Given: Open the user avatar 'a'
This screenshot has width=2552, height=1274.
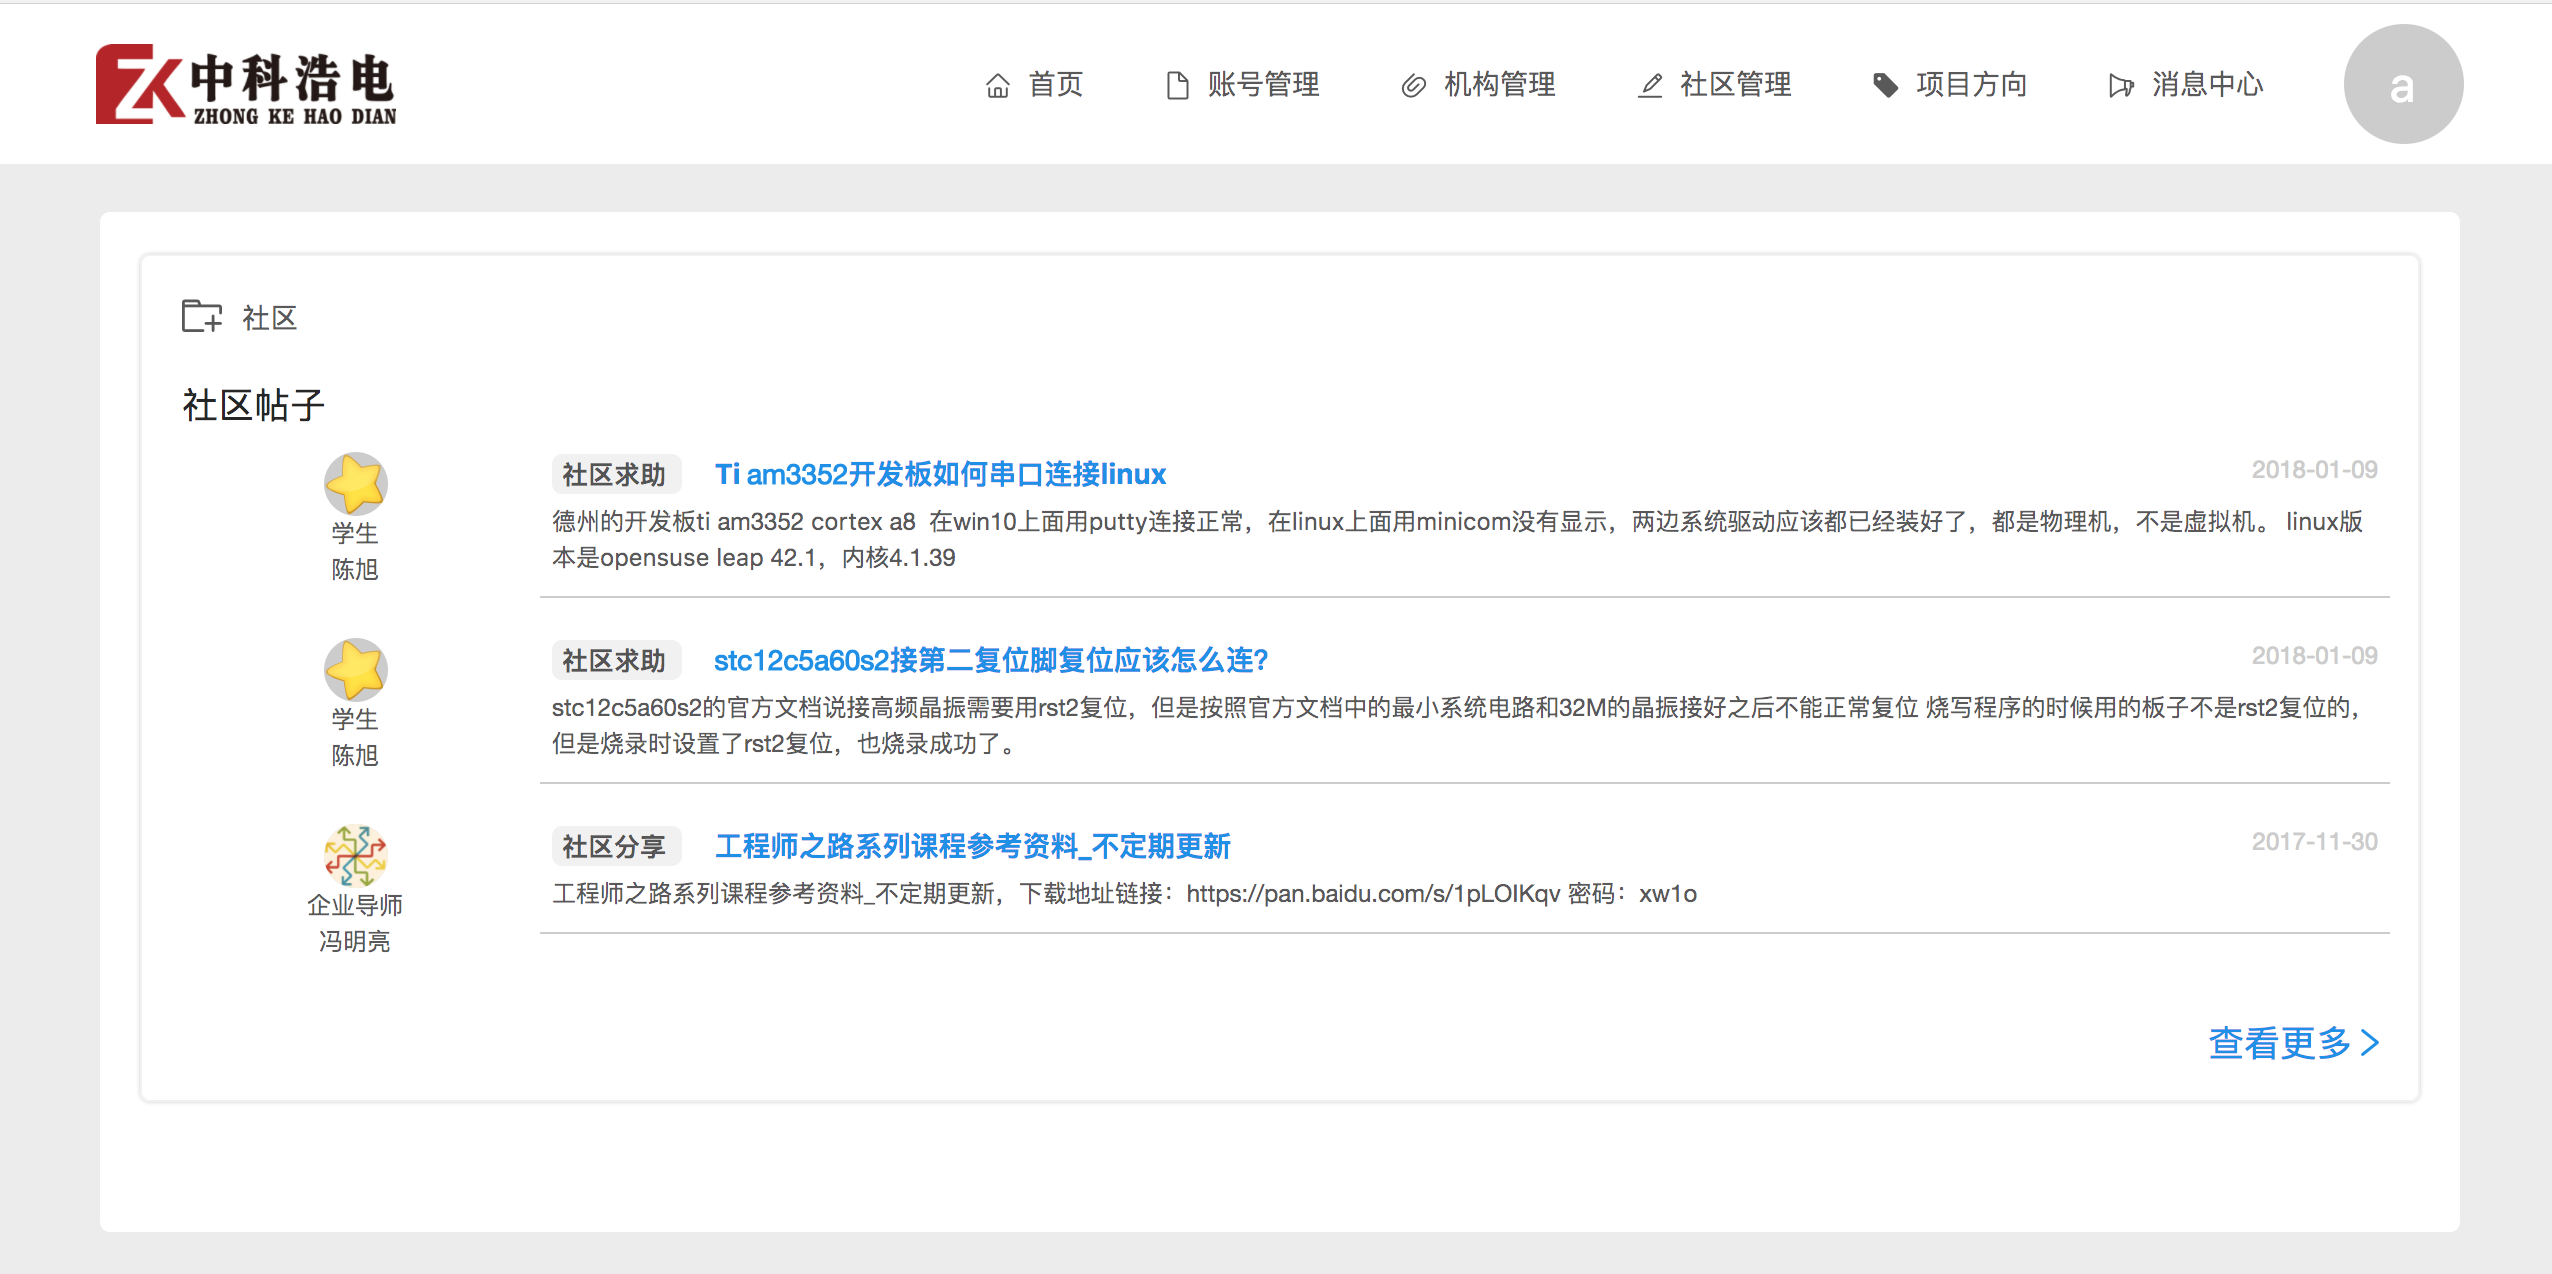Looking at the screenshot, I should click(2403, 84).
